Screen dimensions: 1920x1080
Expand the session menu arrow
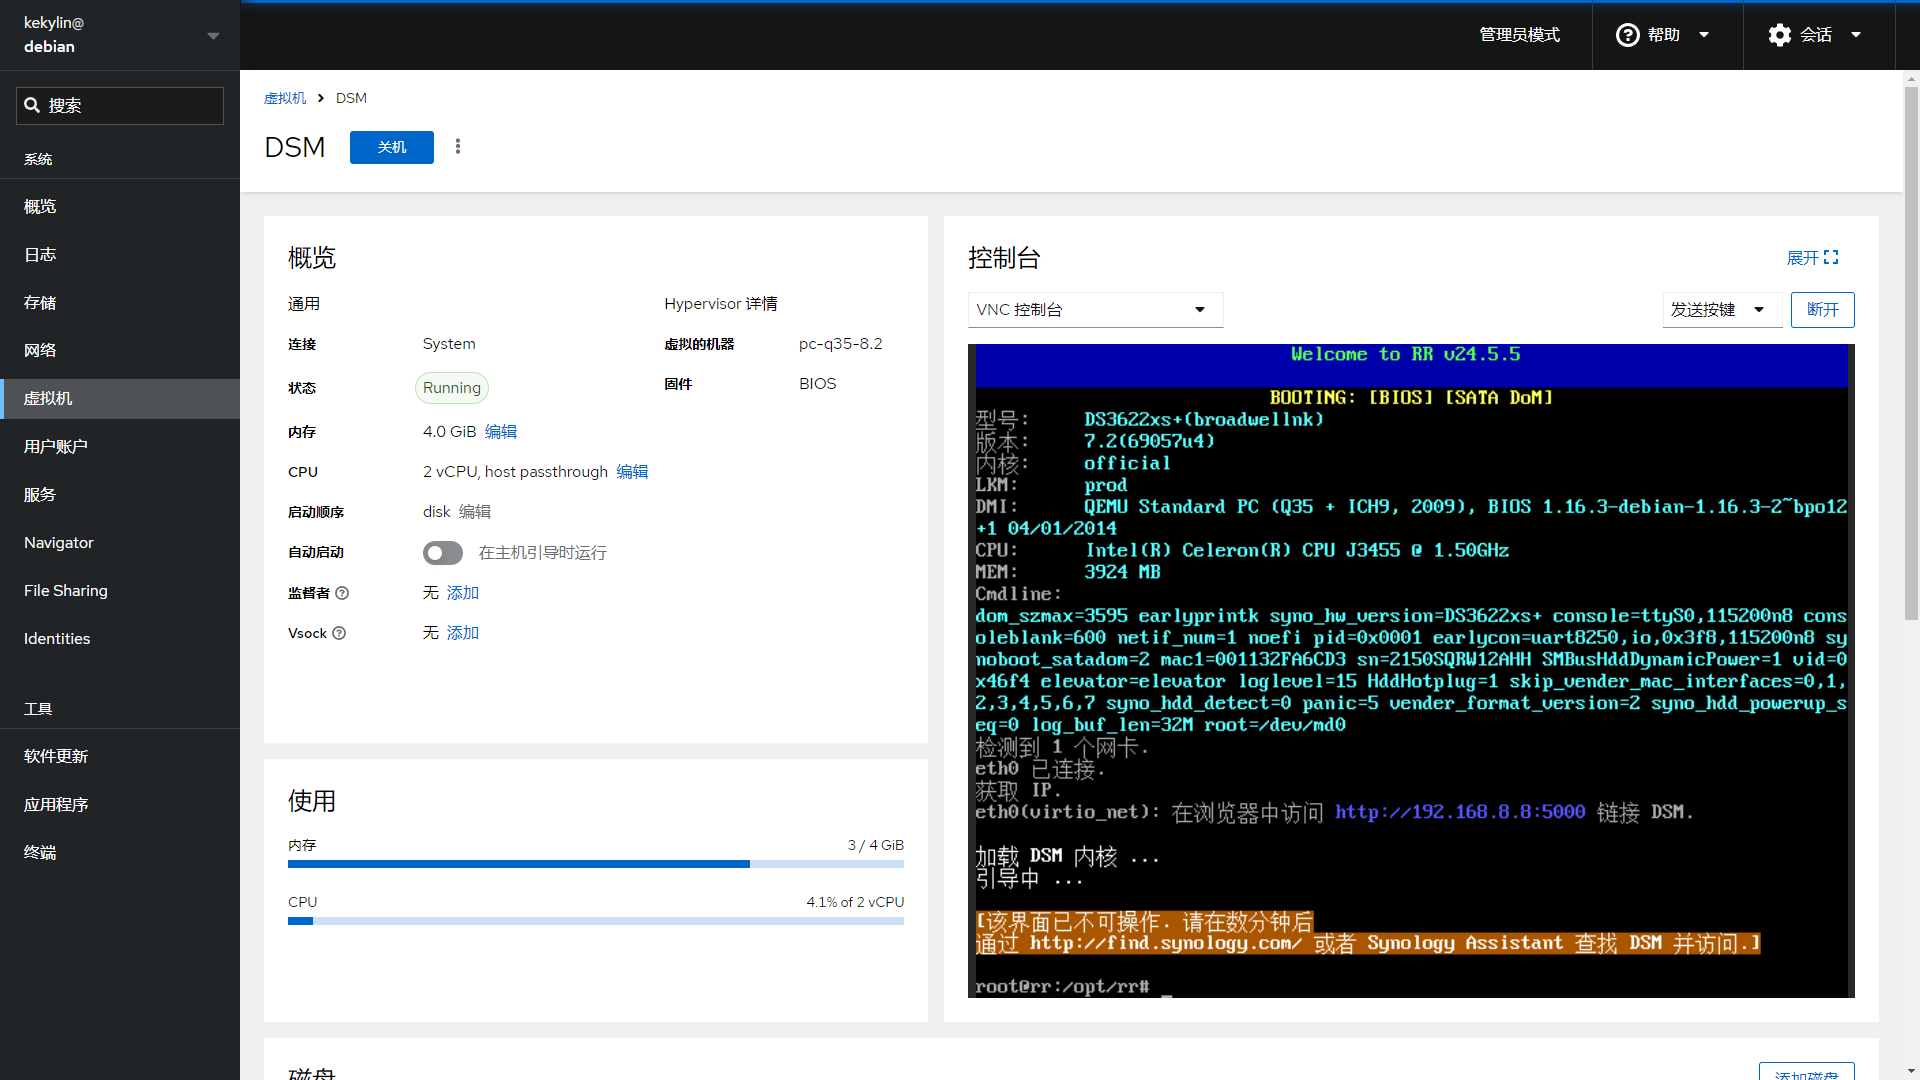pos(1856,35)
